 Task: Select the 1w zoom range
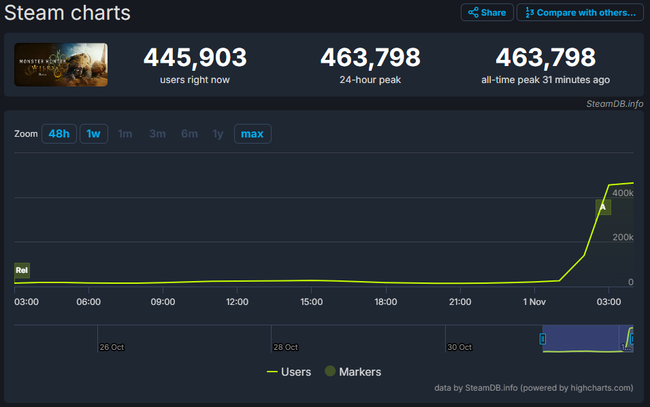[94, 134]
